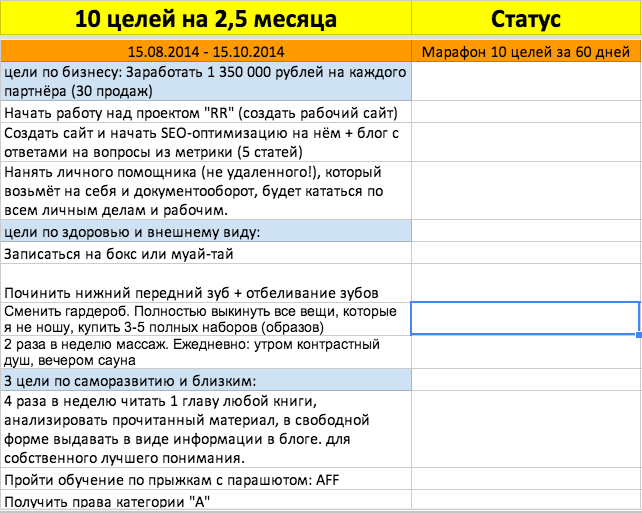Select the cell about hiring личного помощника
This screenshot has width=642, height=513.
click(206, 191)
